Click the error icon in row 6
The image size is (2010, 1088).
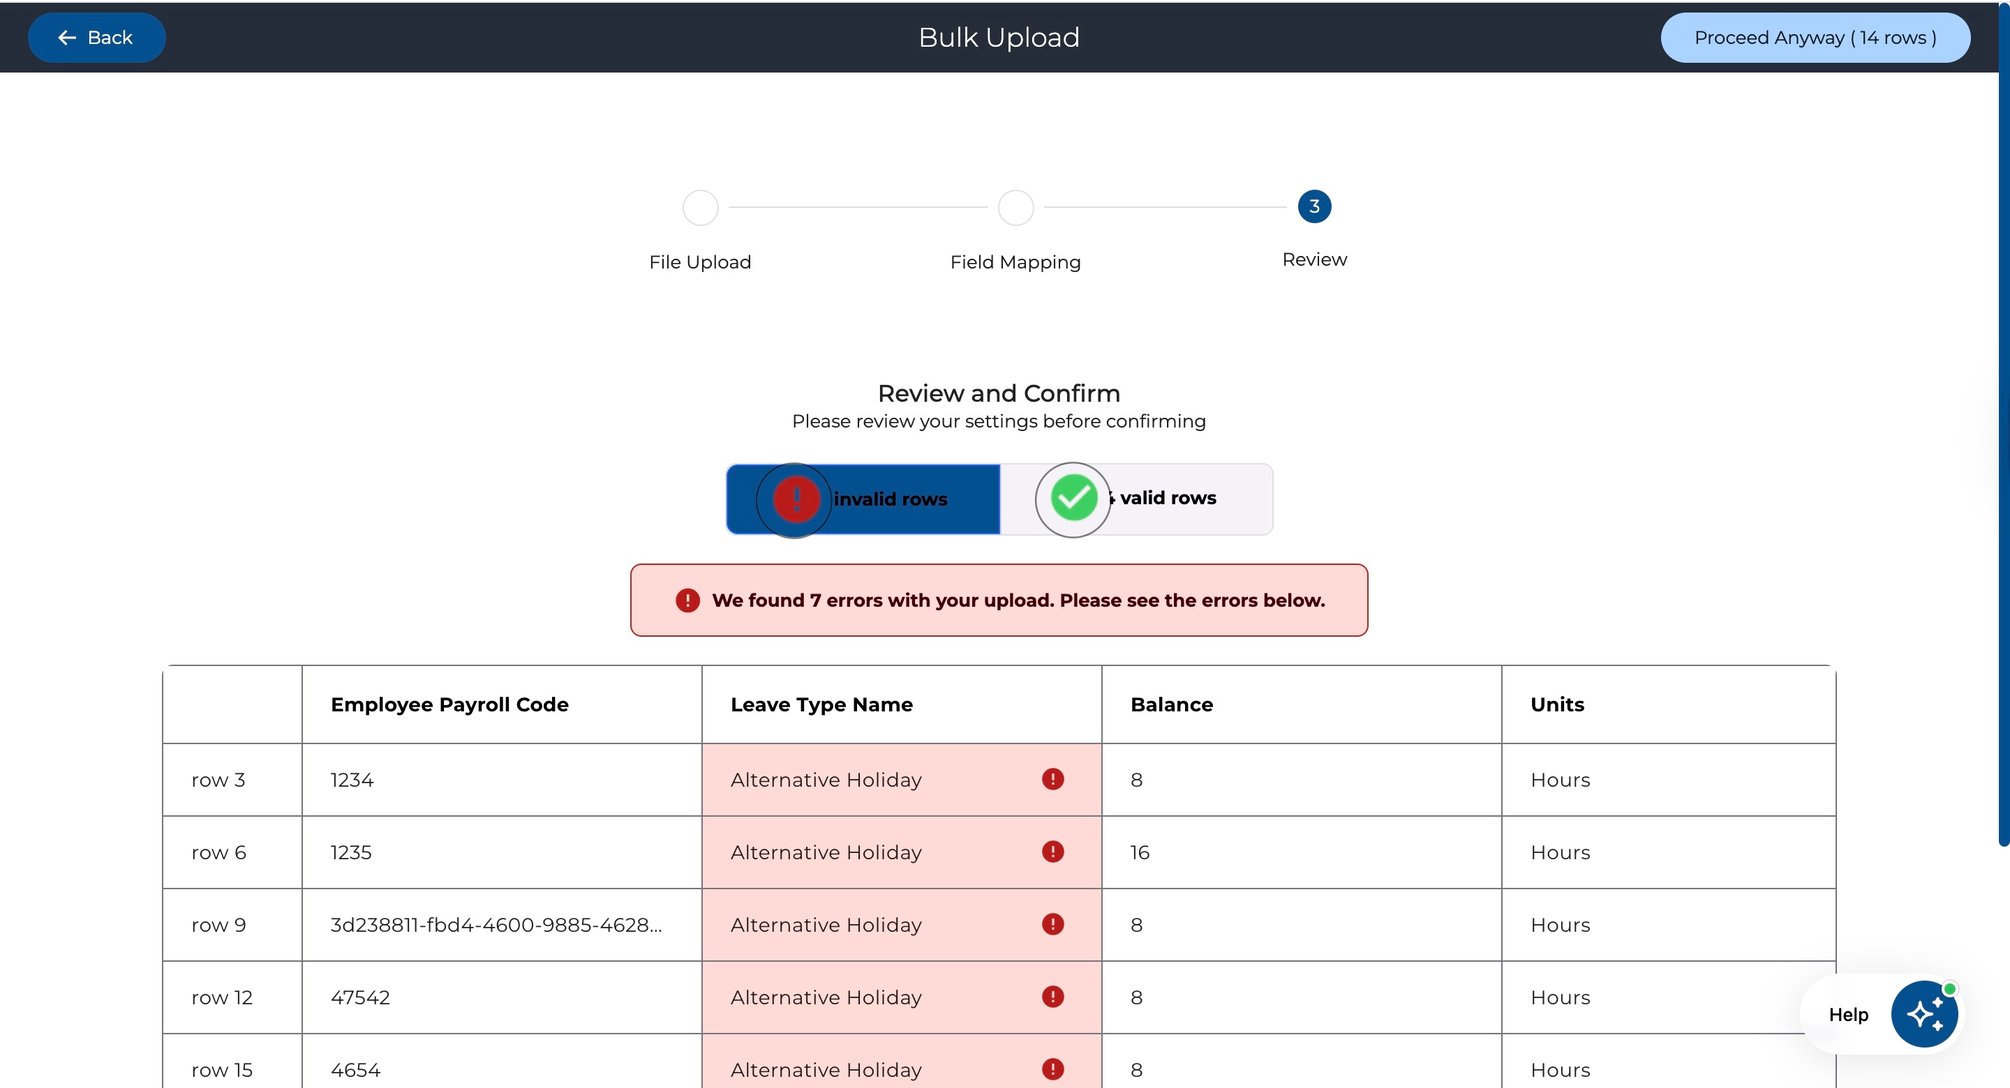coord(1053,852)
